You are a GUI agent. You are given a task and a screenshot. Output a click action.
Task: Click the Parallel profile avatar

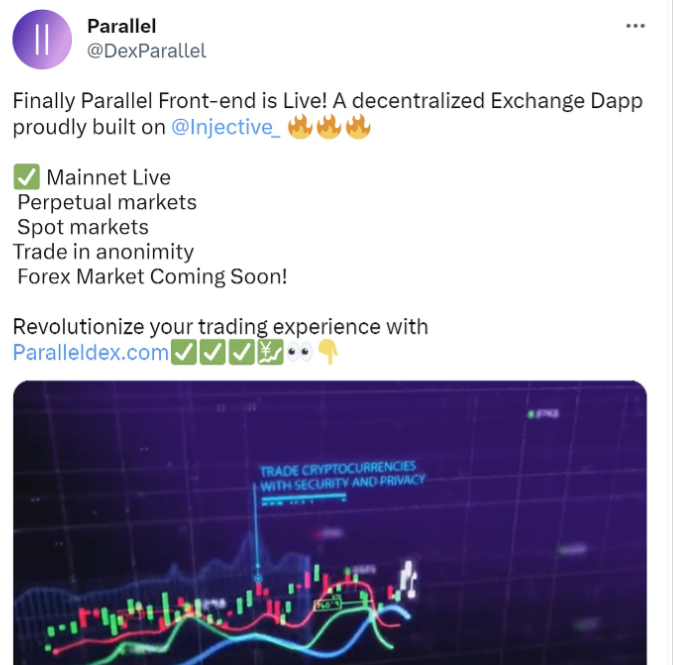pos(41,40)
